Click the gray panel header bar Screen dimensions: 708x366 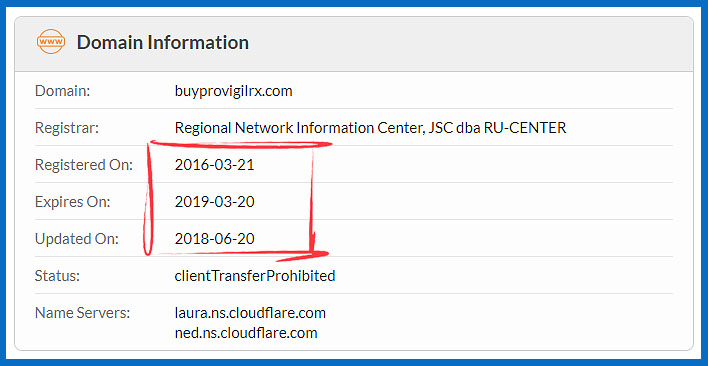pos(354,43)
